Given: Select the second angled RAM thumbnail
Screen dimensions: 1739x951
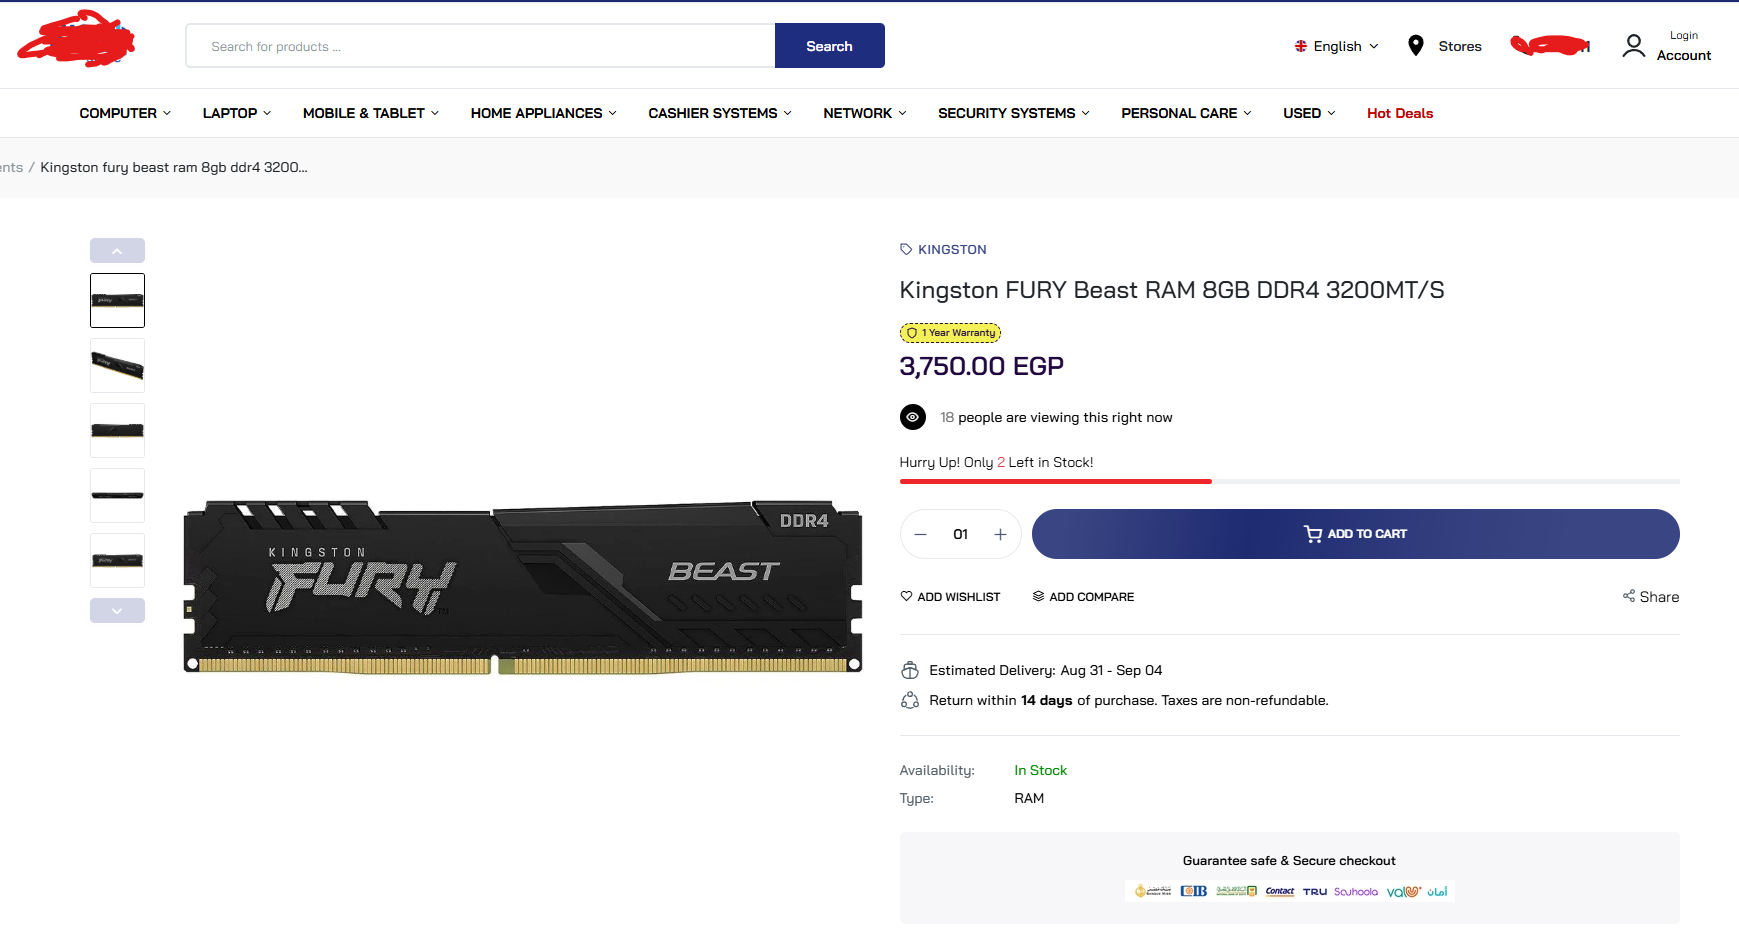Looking at the screenshot, I should point(117,365).
